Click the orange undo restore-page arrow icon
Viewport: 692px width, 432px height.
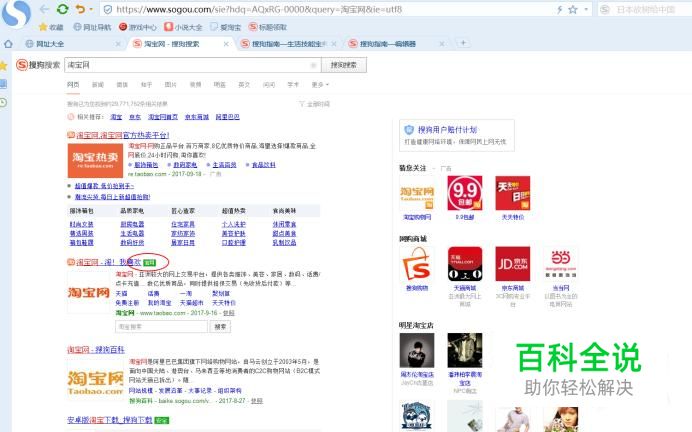click(x=80, y=9)
